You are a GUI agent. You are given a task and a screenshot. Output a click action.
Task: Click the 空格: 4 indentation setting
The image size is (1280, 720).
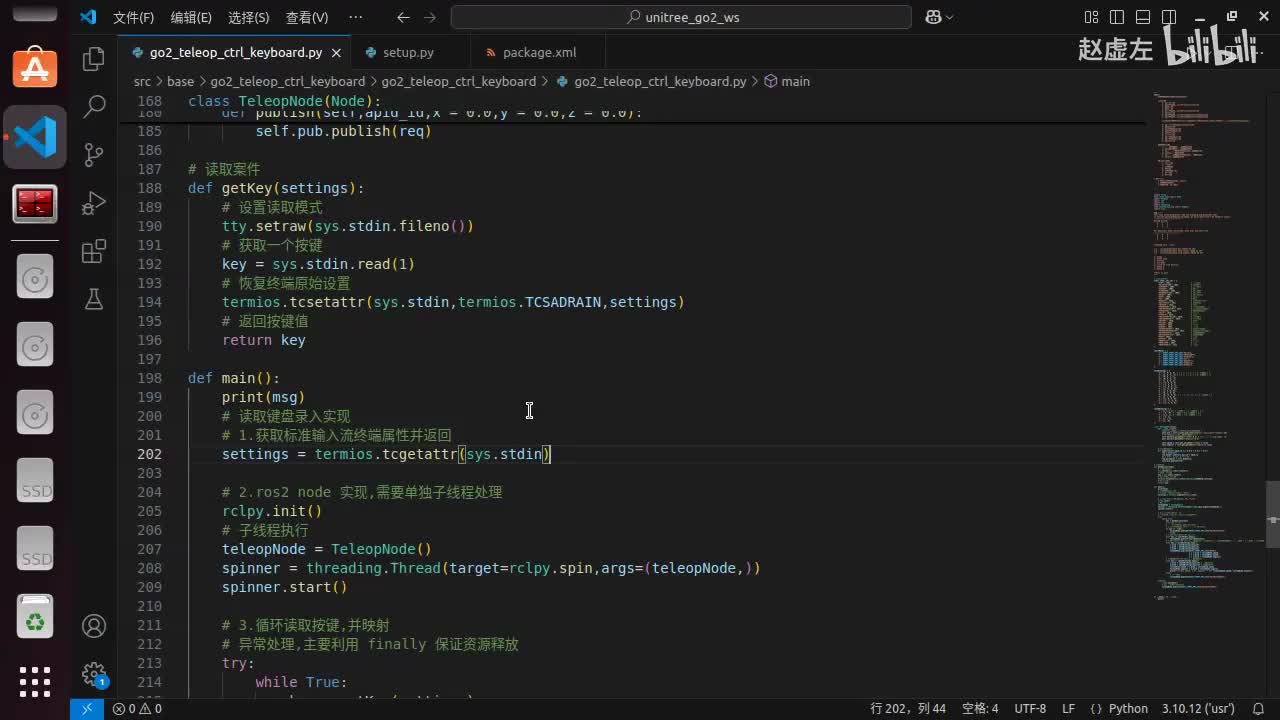pyautogui.click(x=980, y=709)
